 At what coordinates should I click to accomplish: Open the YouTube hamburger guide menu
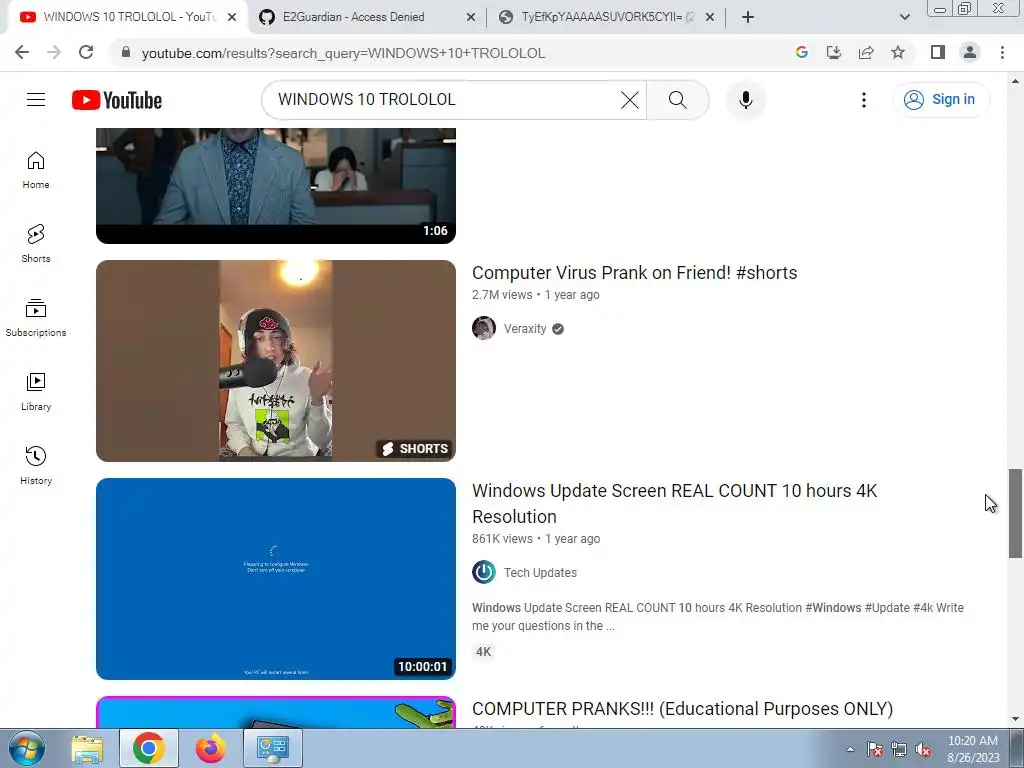coord(36,100)
